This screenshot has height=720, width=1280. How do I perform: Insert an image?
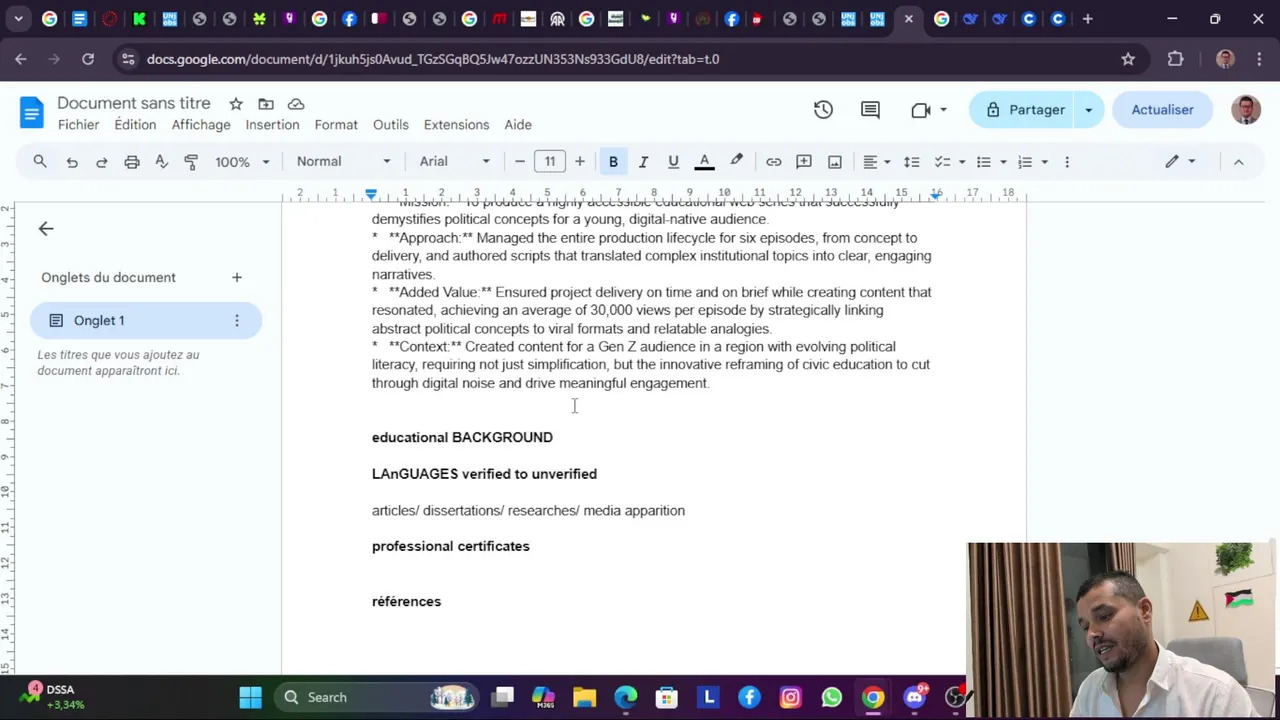pos(834,162)
